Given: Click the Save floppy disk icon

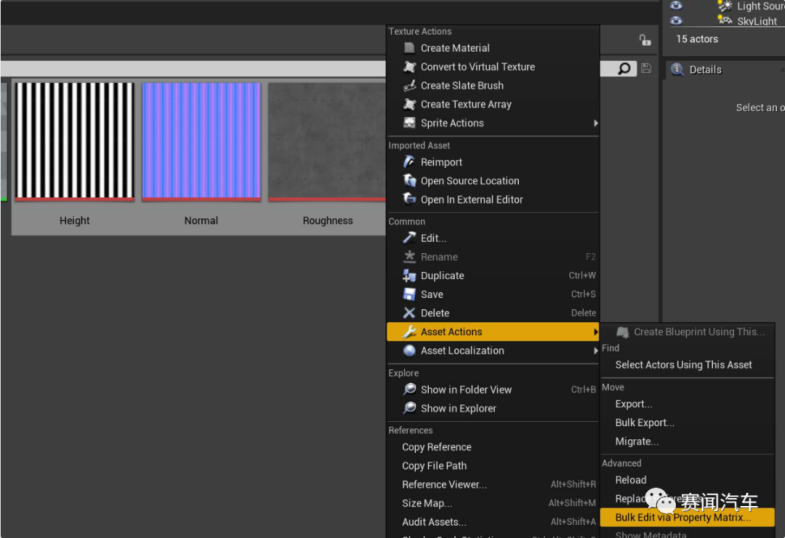Looking at the screenshot, I should coord(409,294).
